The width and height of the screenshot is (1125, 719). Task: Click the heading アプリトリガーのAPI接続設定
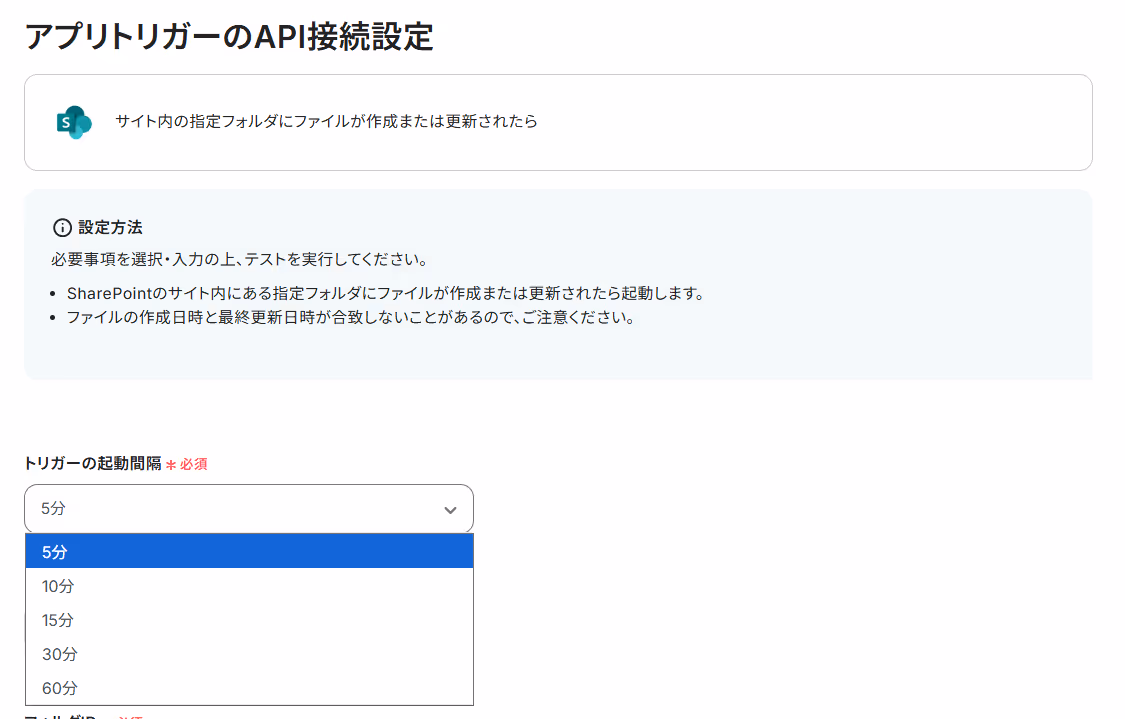[x=230, y=37]
